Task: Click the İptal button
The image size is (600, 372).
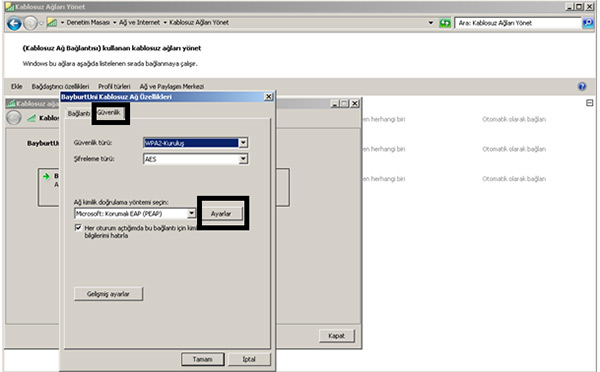Action: 249,359
